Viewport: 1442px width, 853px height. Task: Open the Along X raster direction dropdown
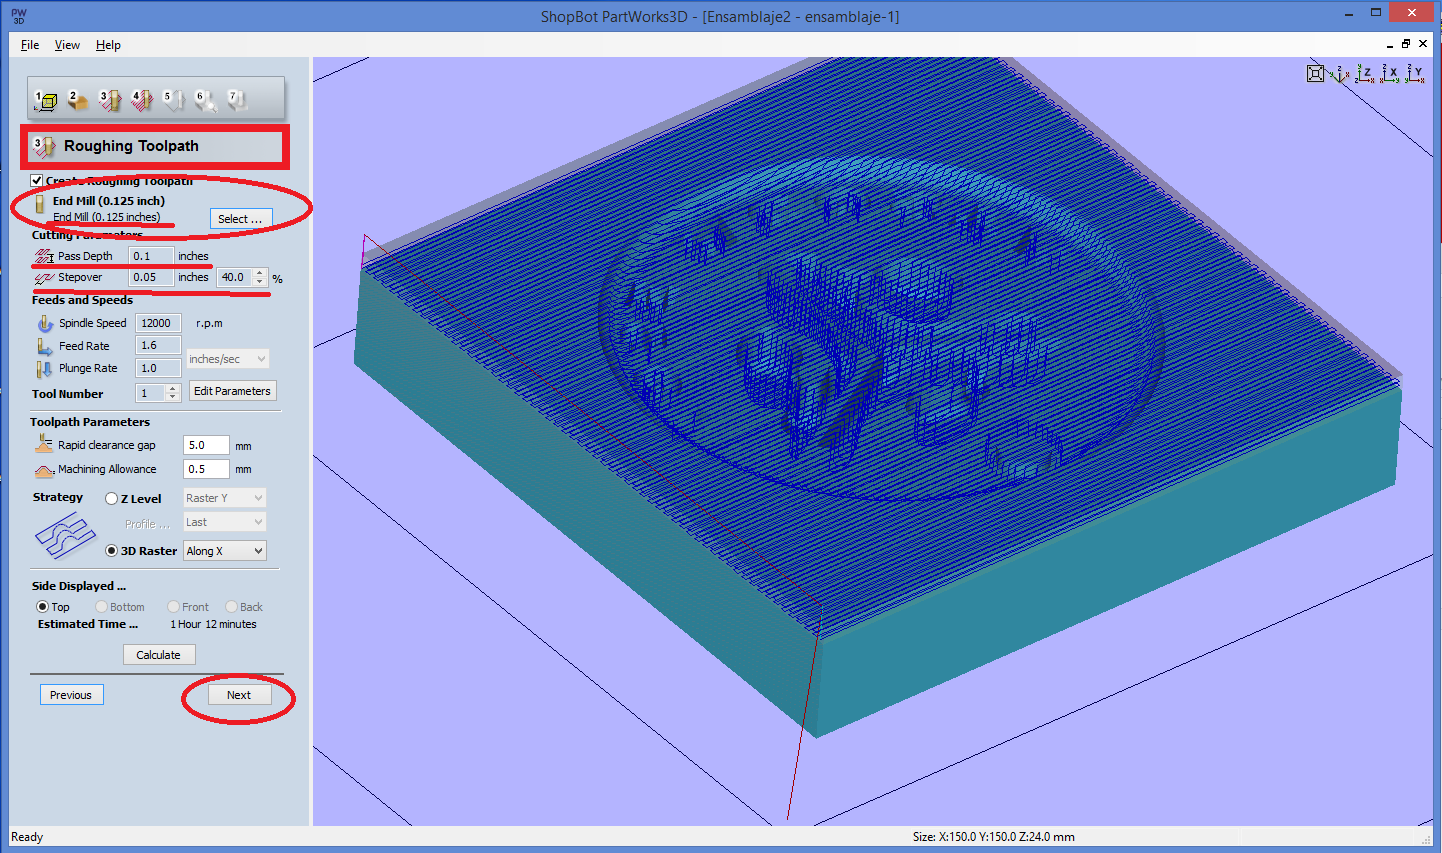[x=225, y=551]
